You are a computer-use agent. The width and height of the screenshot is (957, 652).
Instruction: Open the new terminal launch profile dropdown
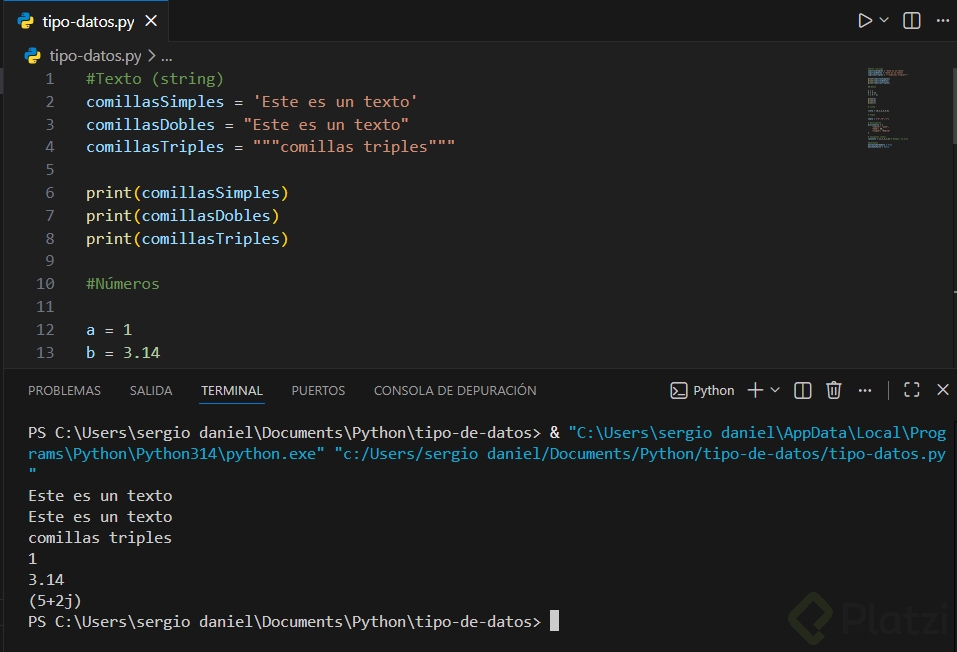click(776, 391)
